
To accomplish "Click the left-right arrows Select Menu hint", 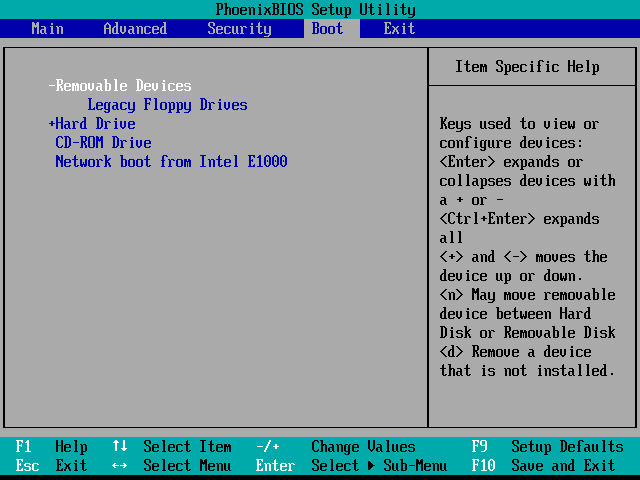I will coord(172,465).
